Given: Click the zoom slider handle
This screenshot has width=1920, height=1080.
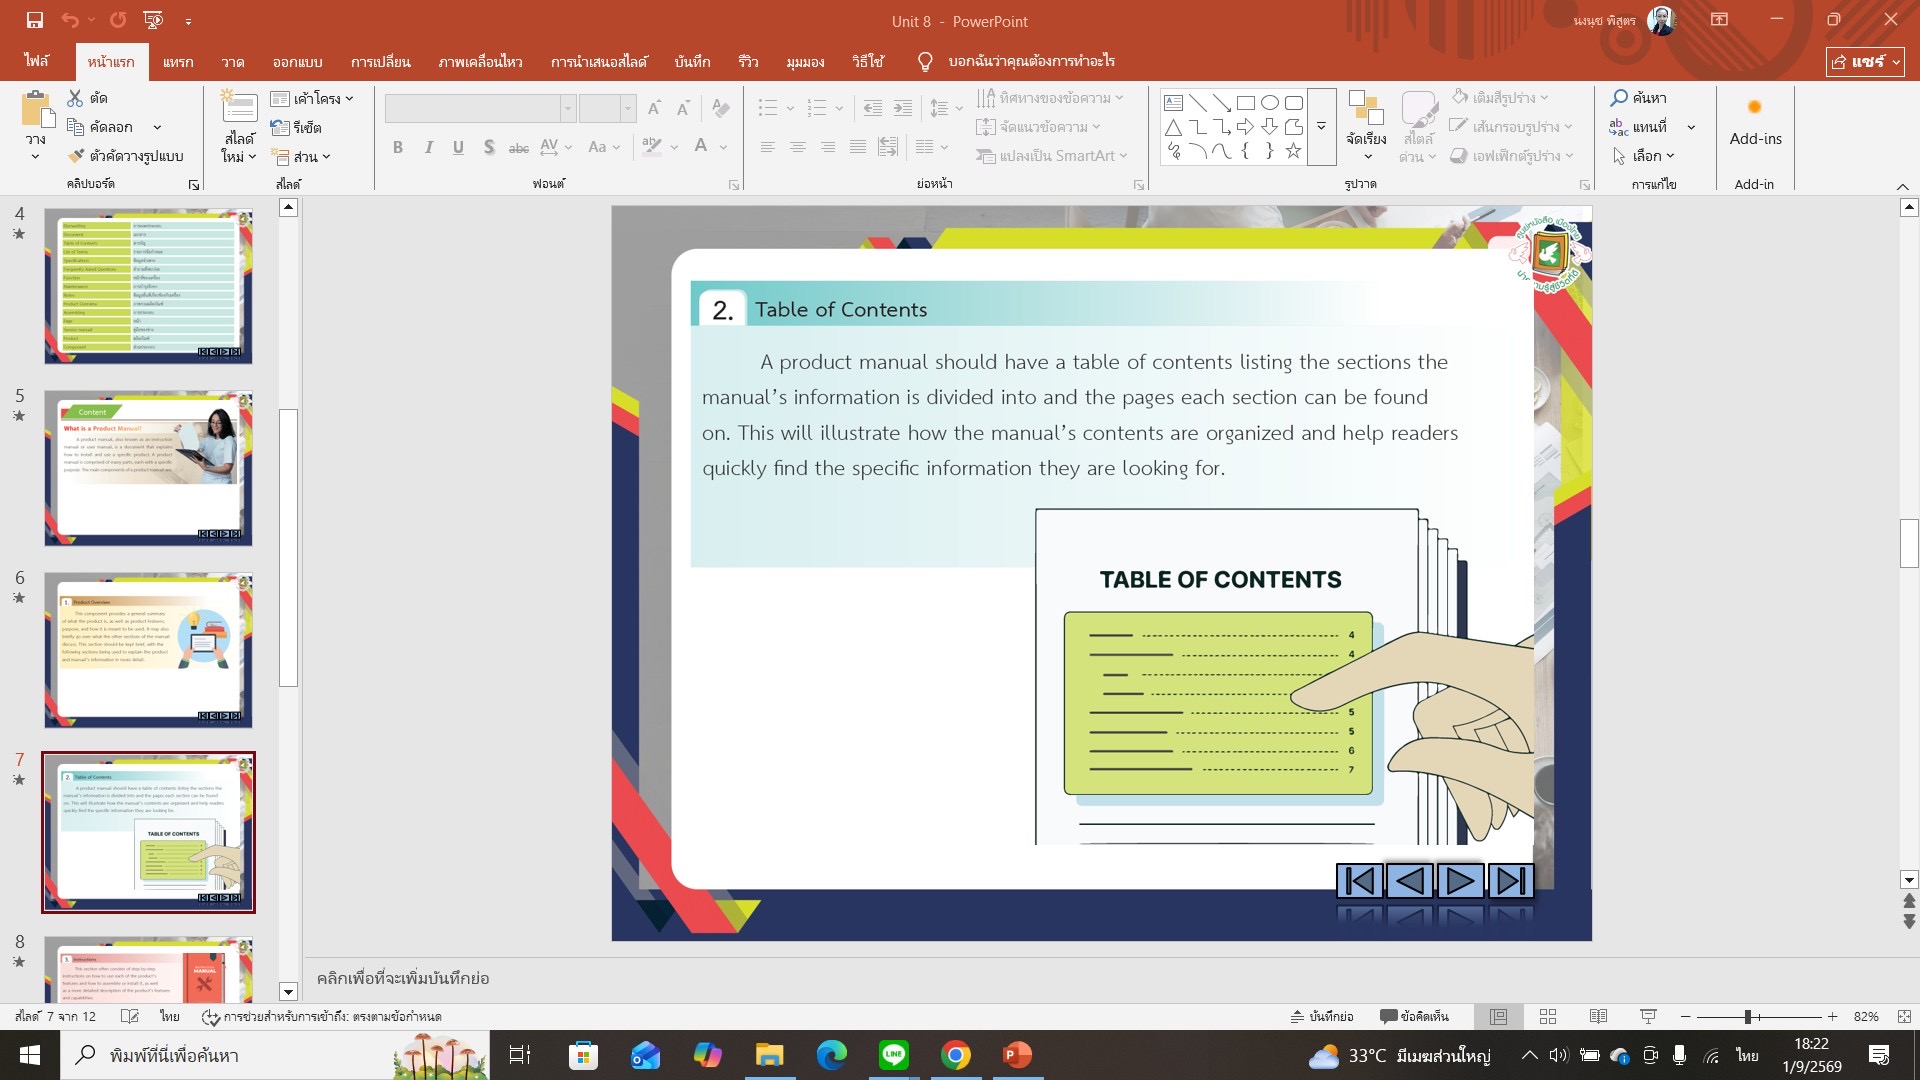Looking at the screenshot, I should (x=1747, y=1016).
